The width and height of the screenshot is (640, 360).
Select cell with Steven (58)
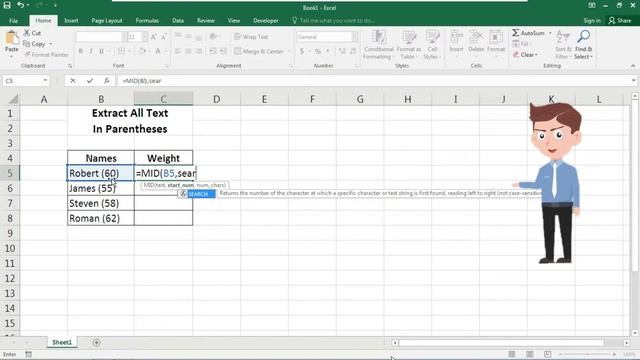point(101,203)
